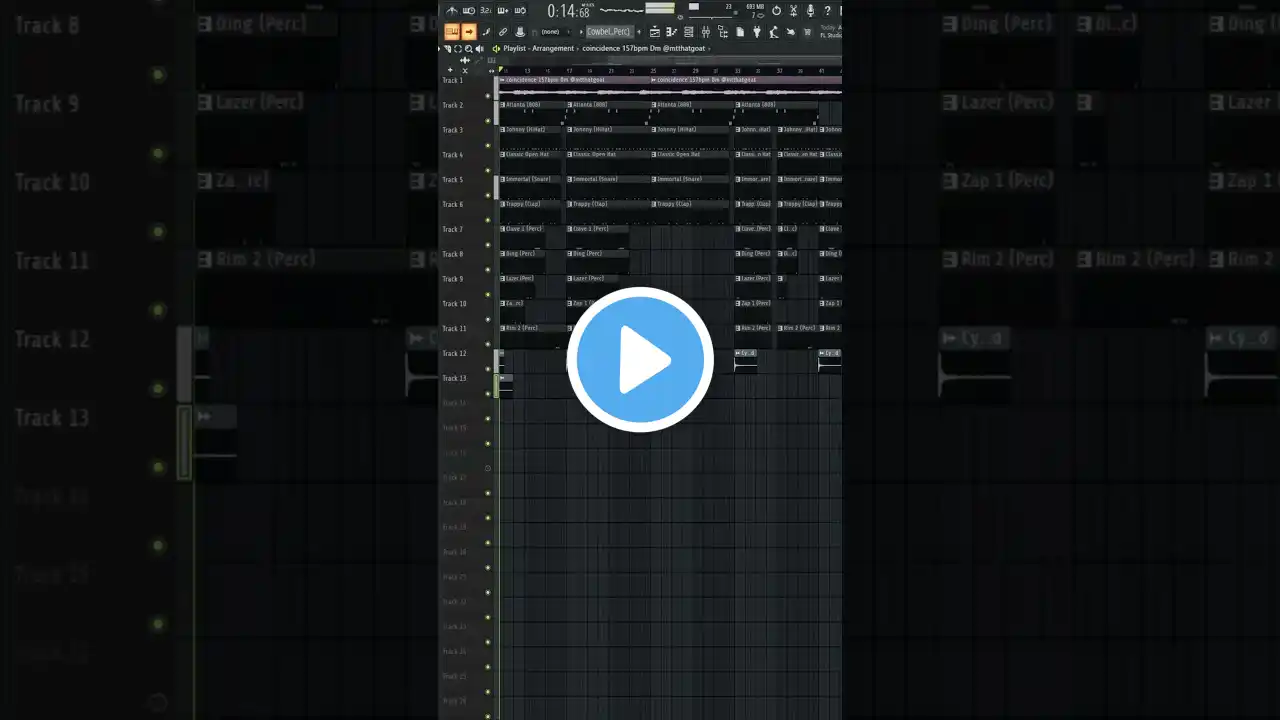Viewport: 1280px width, 720px height.
Task: Open the Playlist view icon
Action: tap(654, 32)
